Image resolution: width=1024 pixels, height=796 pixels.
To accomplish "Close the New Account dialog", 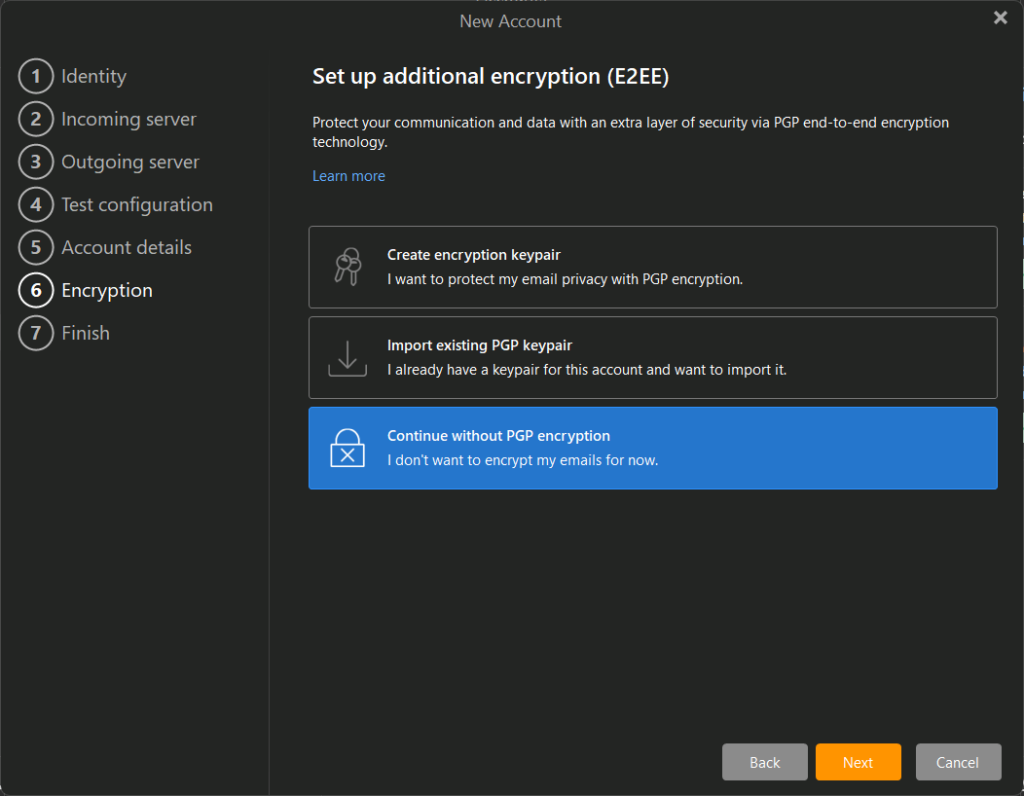I will [1000, 18].
